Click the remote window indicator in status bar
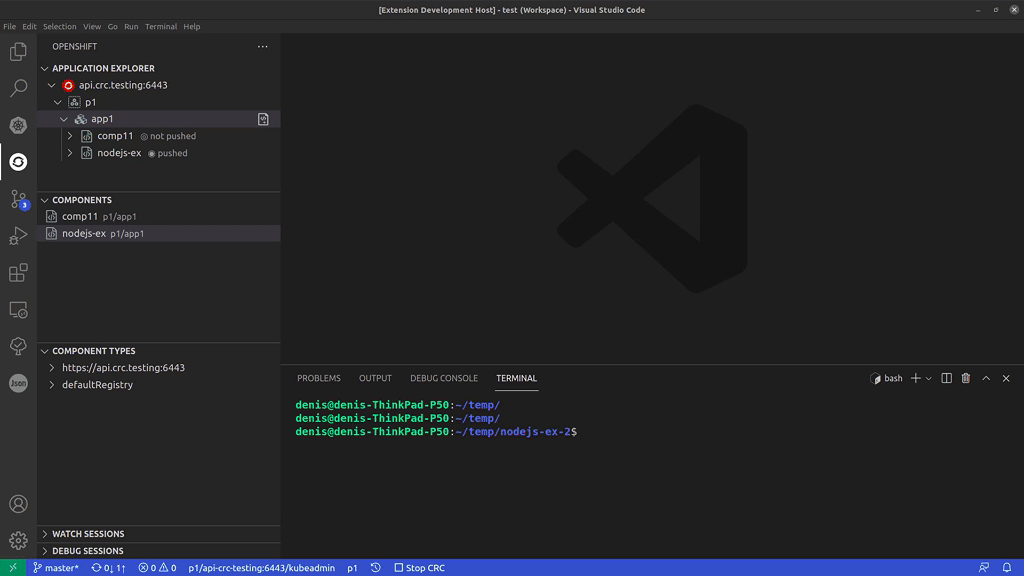This screenshot has height=576, width=1024. pyautogui.click(x=13, y=568)
